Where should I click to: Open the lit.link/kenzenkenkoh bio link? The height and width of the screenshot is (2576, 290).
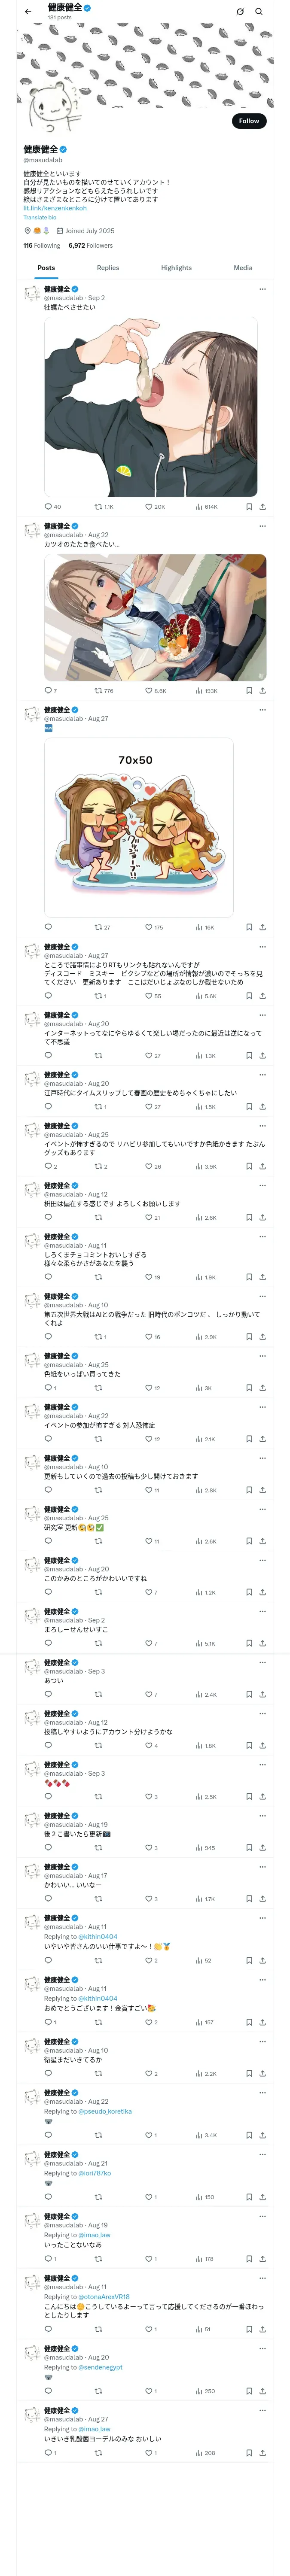click(x=55, y=208)
